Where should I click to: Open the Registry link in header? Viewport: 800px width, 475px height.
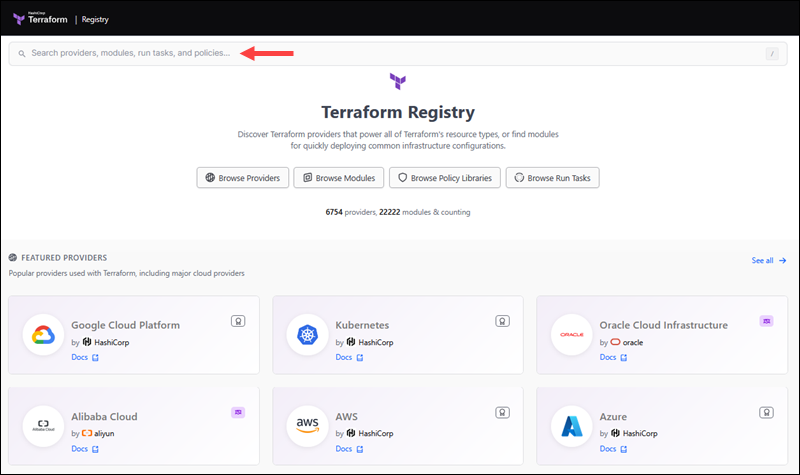(95, 19)
